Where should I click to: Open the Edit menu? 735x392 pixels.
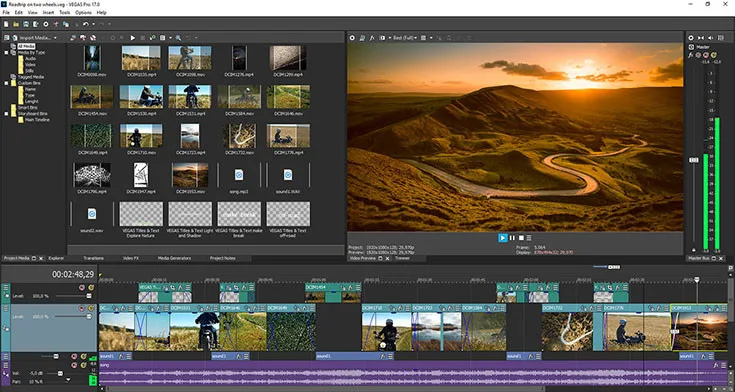pos(18,12)
